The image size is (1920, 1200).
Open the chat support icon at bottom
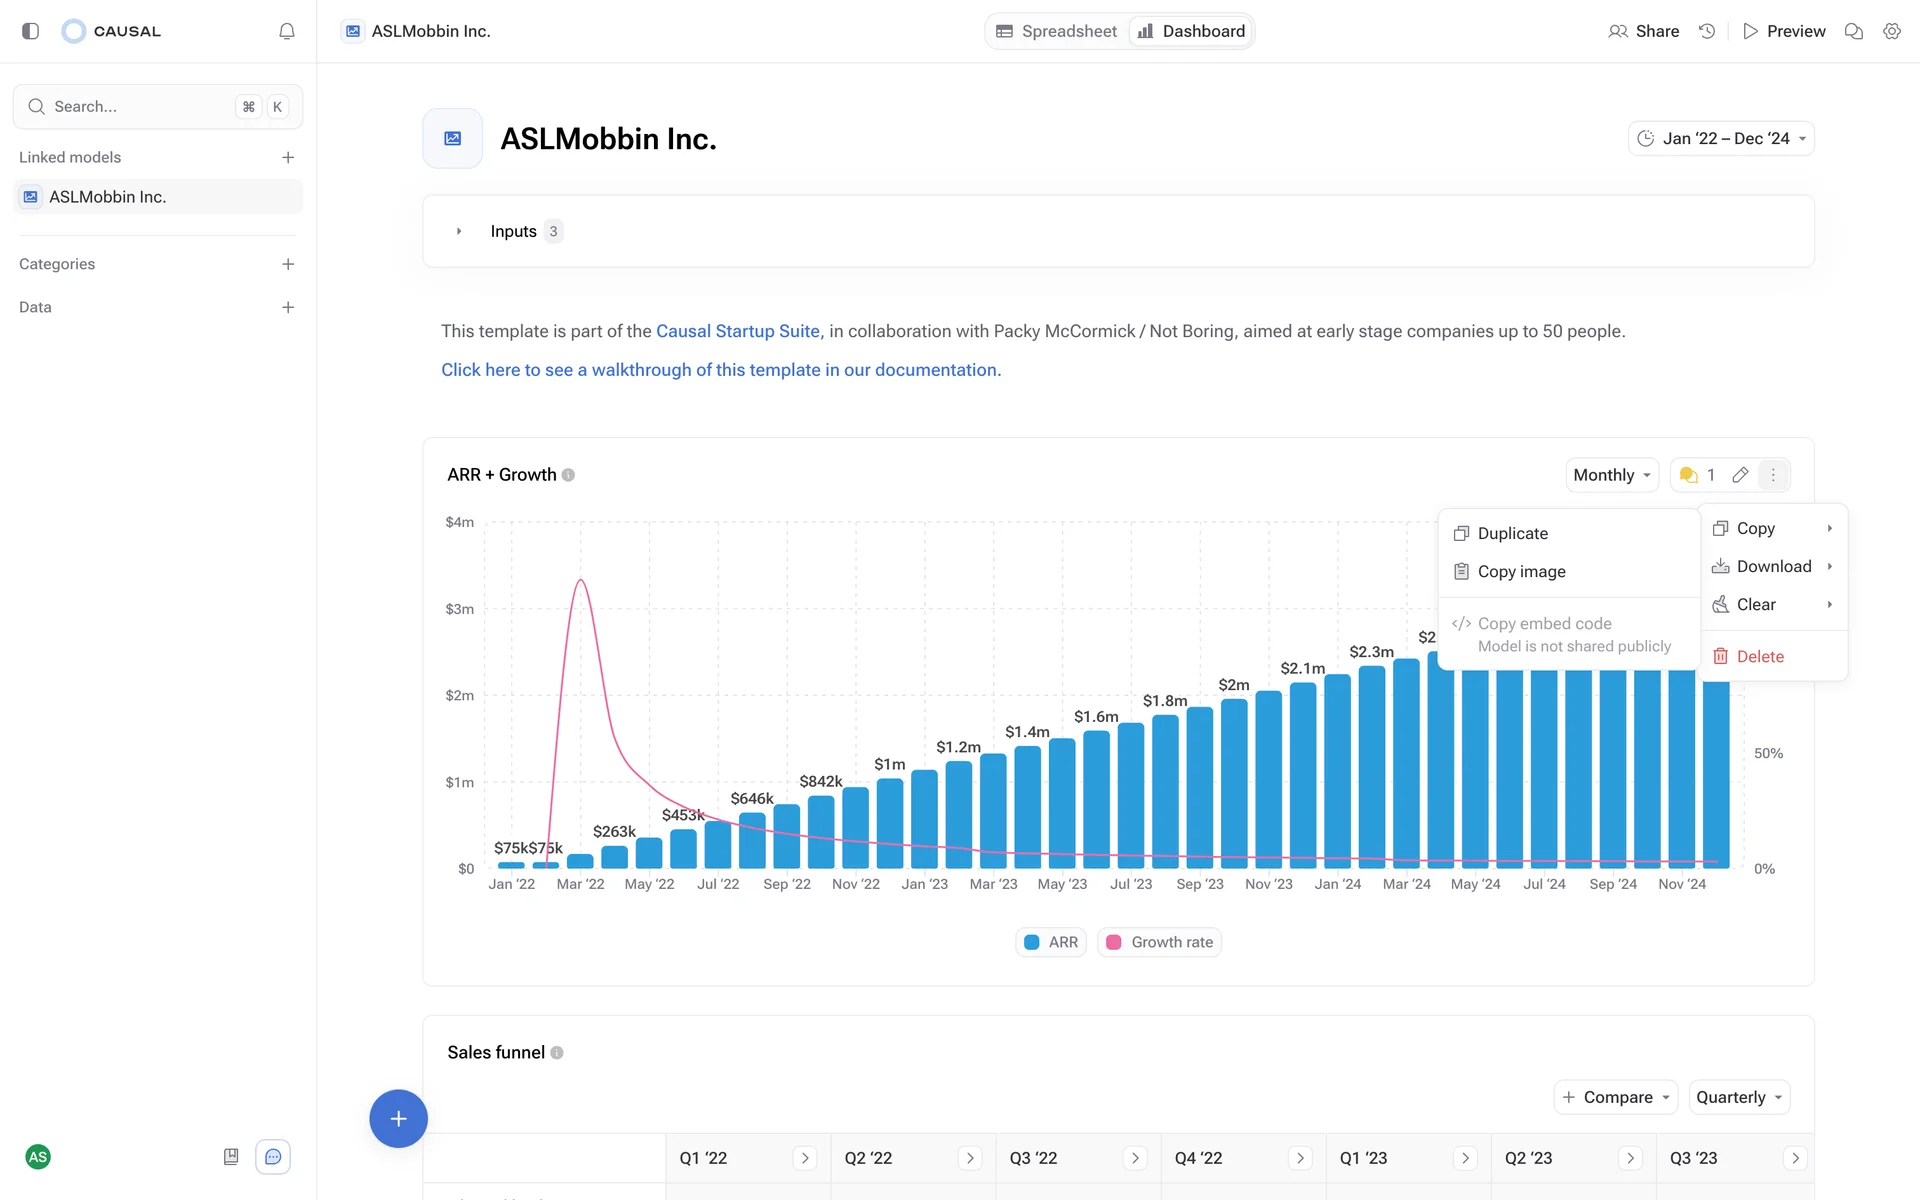coord(273,1157)
